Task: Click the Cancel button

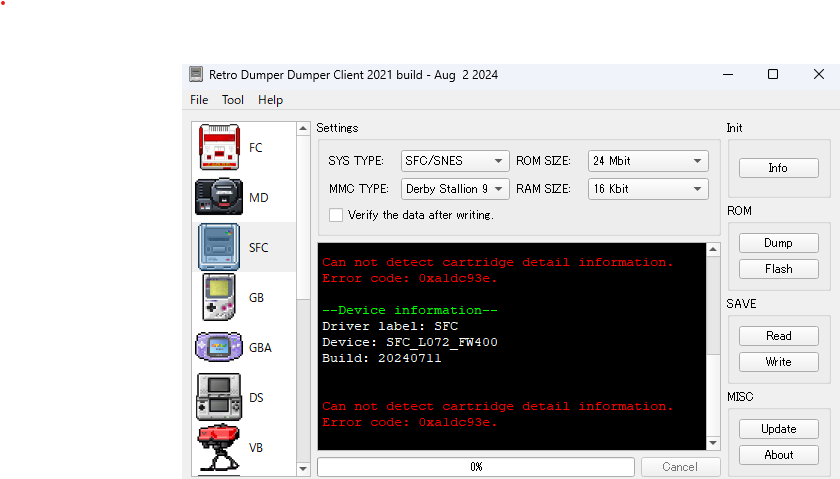Action: pos(680,467)
